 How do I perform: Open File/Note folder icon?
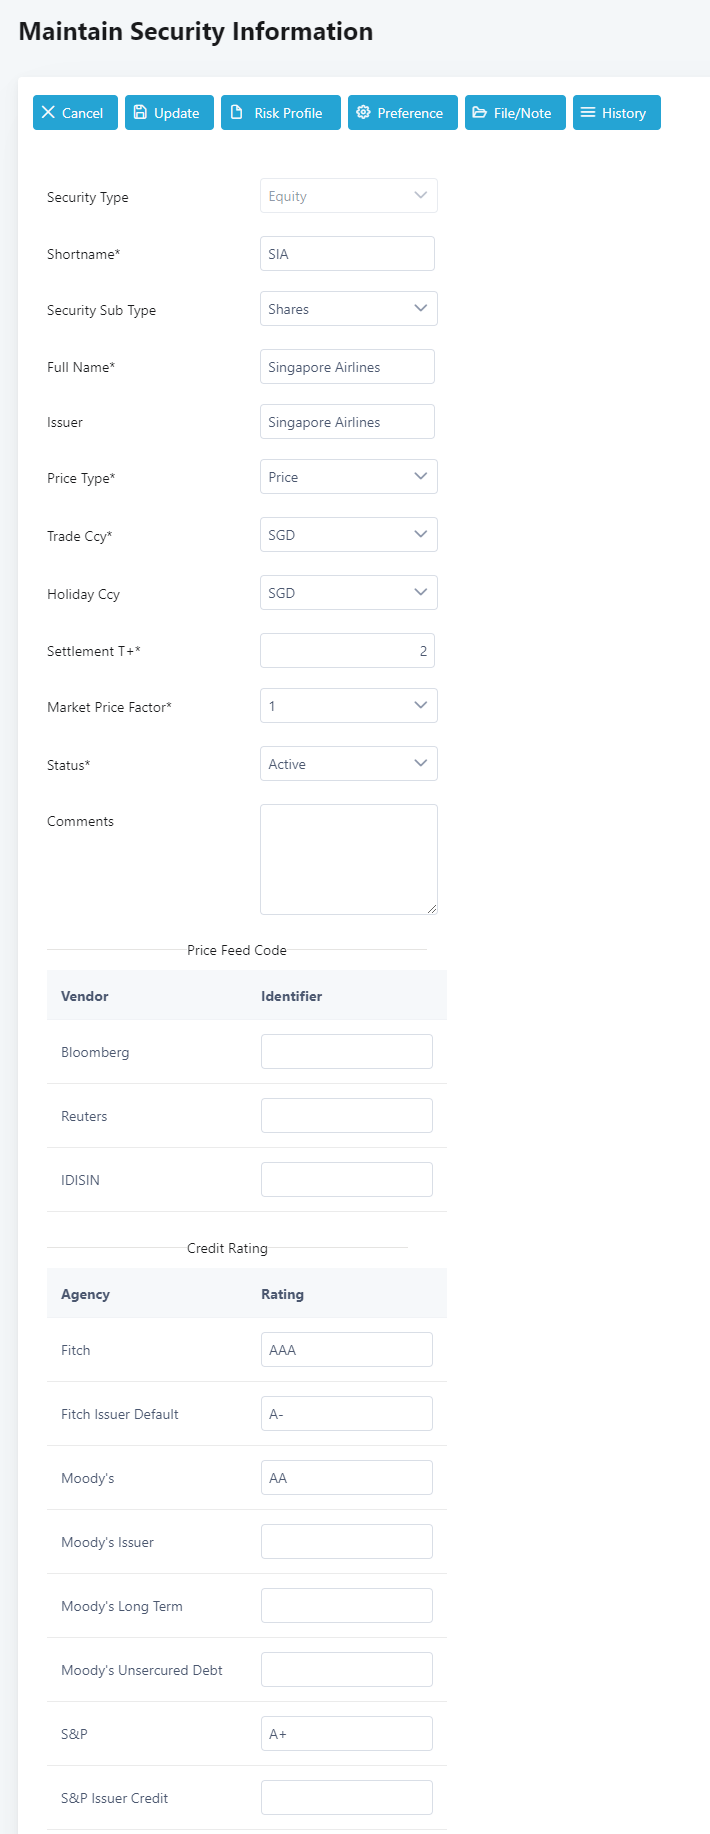[480, 113]
